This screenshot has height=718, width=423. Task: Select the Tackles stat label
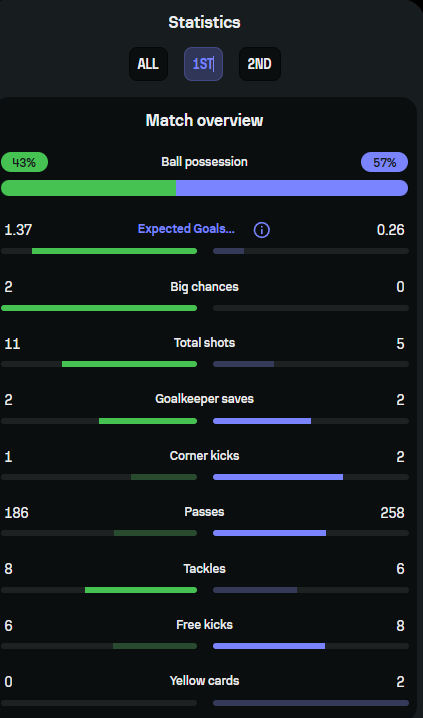pos(204,569)
